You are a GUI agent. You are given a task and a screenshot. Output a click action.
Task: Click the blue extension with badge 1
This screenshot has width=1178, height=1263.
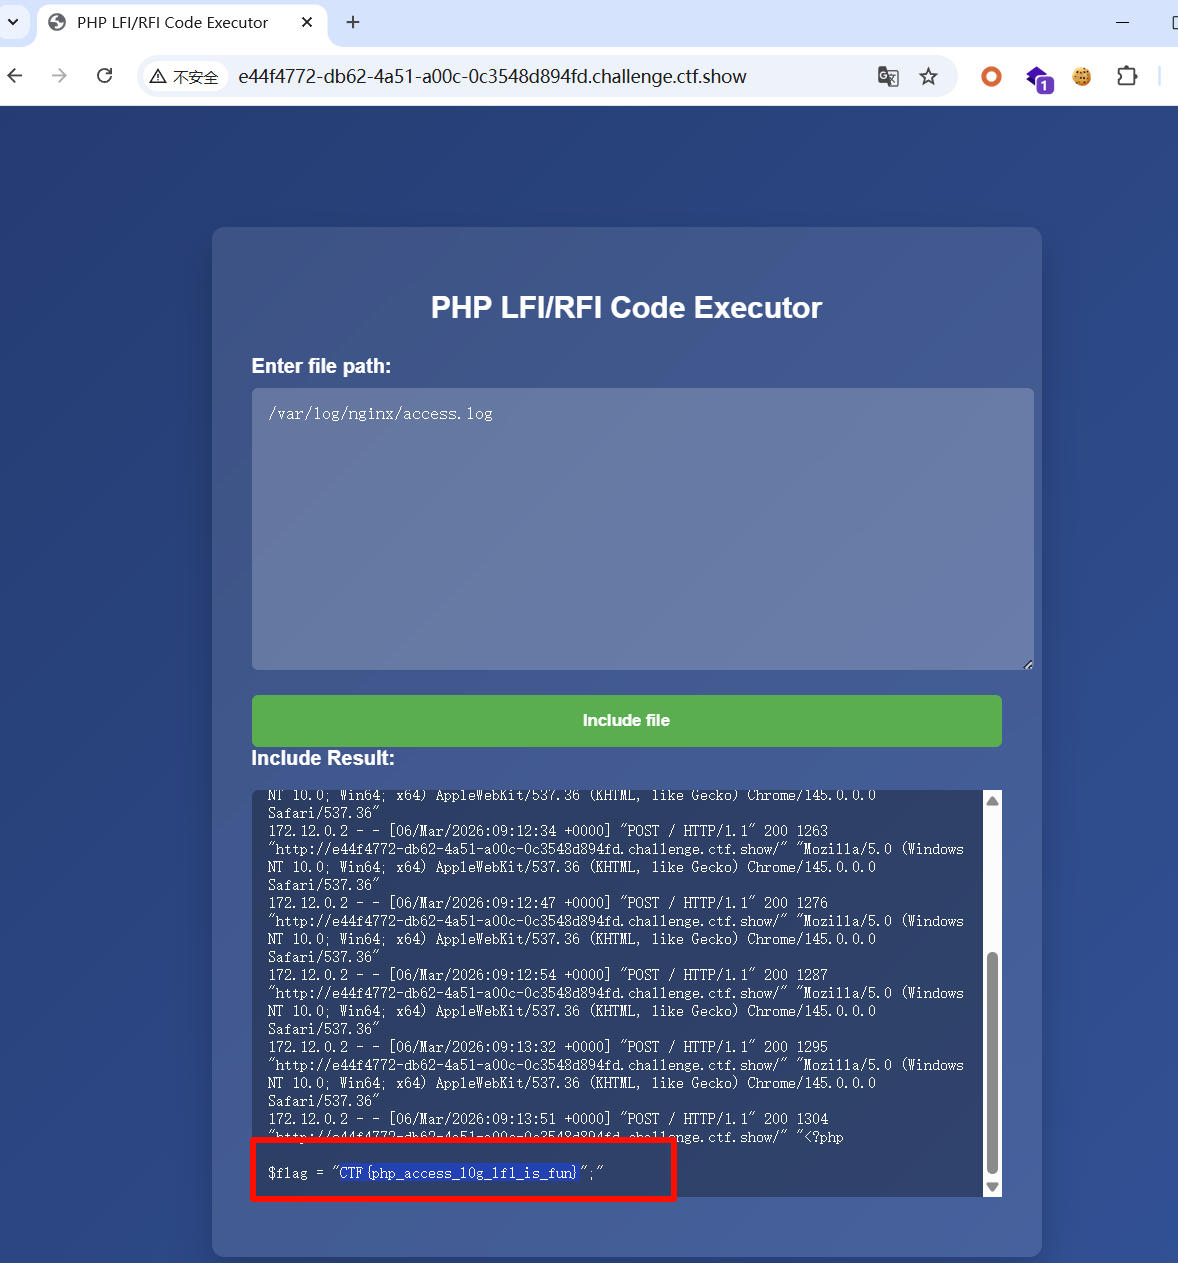tap(1038, 78)
